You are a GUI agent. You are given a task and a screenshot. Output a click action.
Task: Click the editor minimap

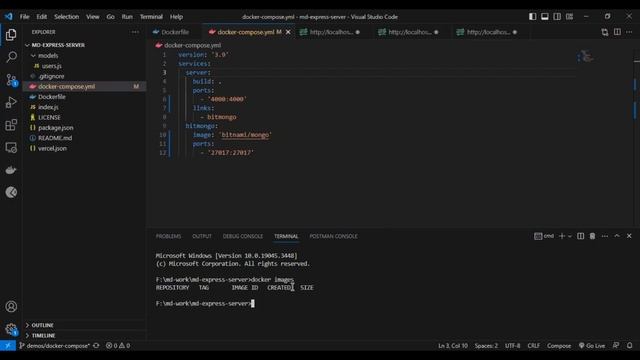tap(585, 56)
